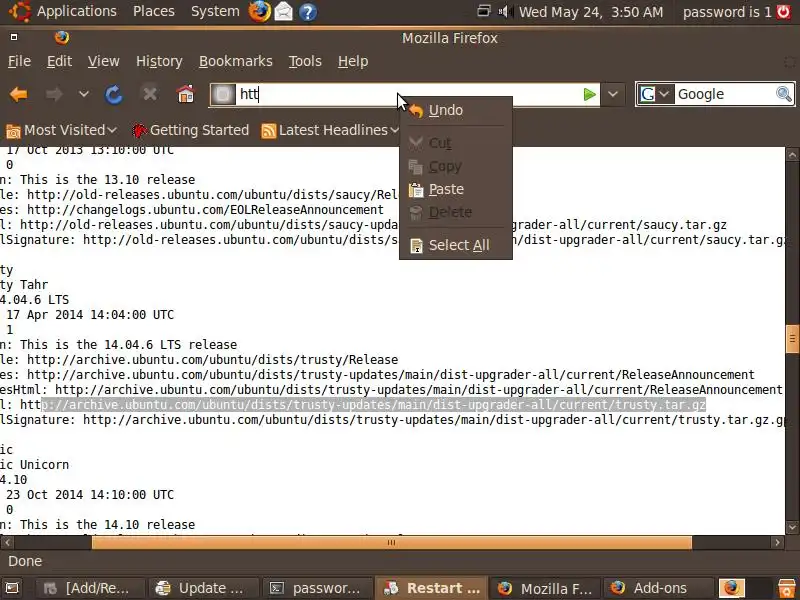Click the horizontal scrollbar thumb
This screenshot has width=800, height=600.
pos(391,542)
